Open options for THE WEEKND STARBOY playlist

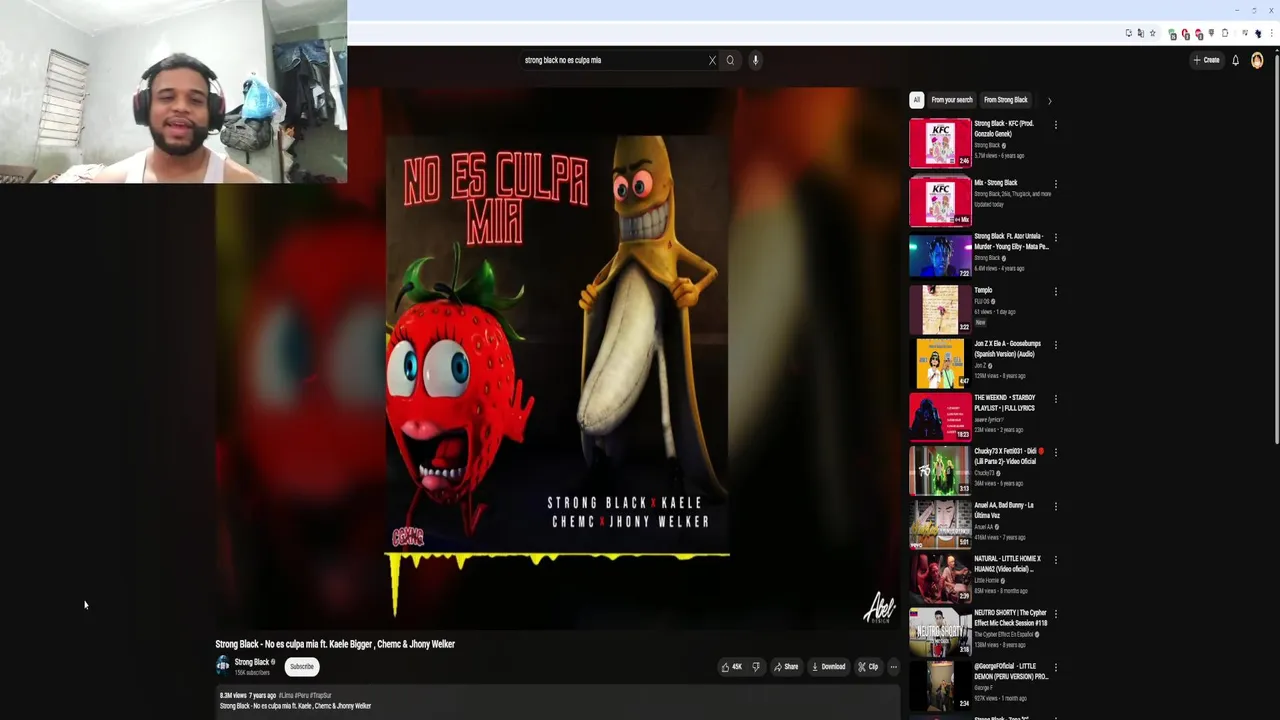point(1055,399)
